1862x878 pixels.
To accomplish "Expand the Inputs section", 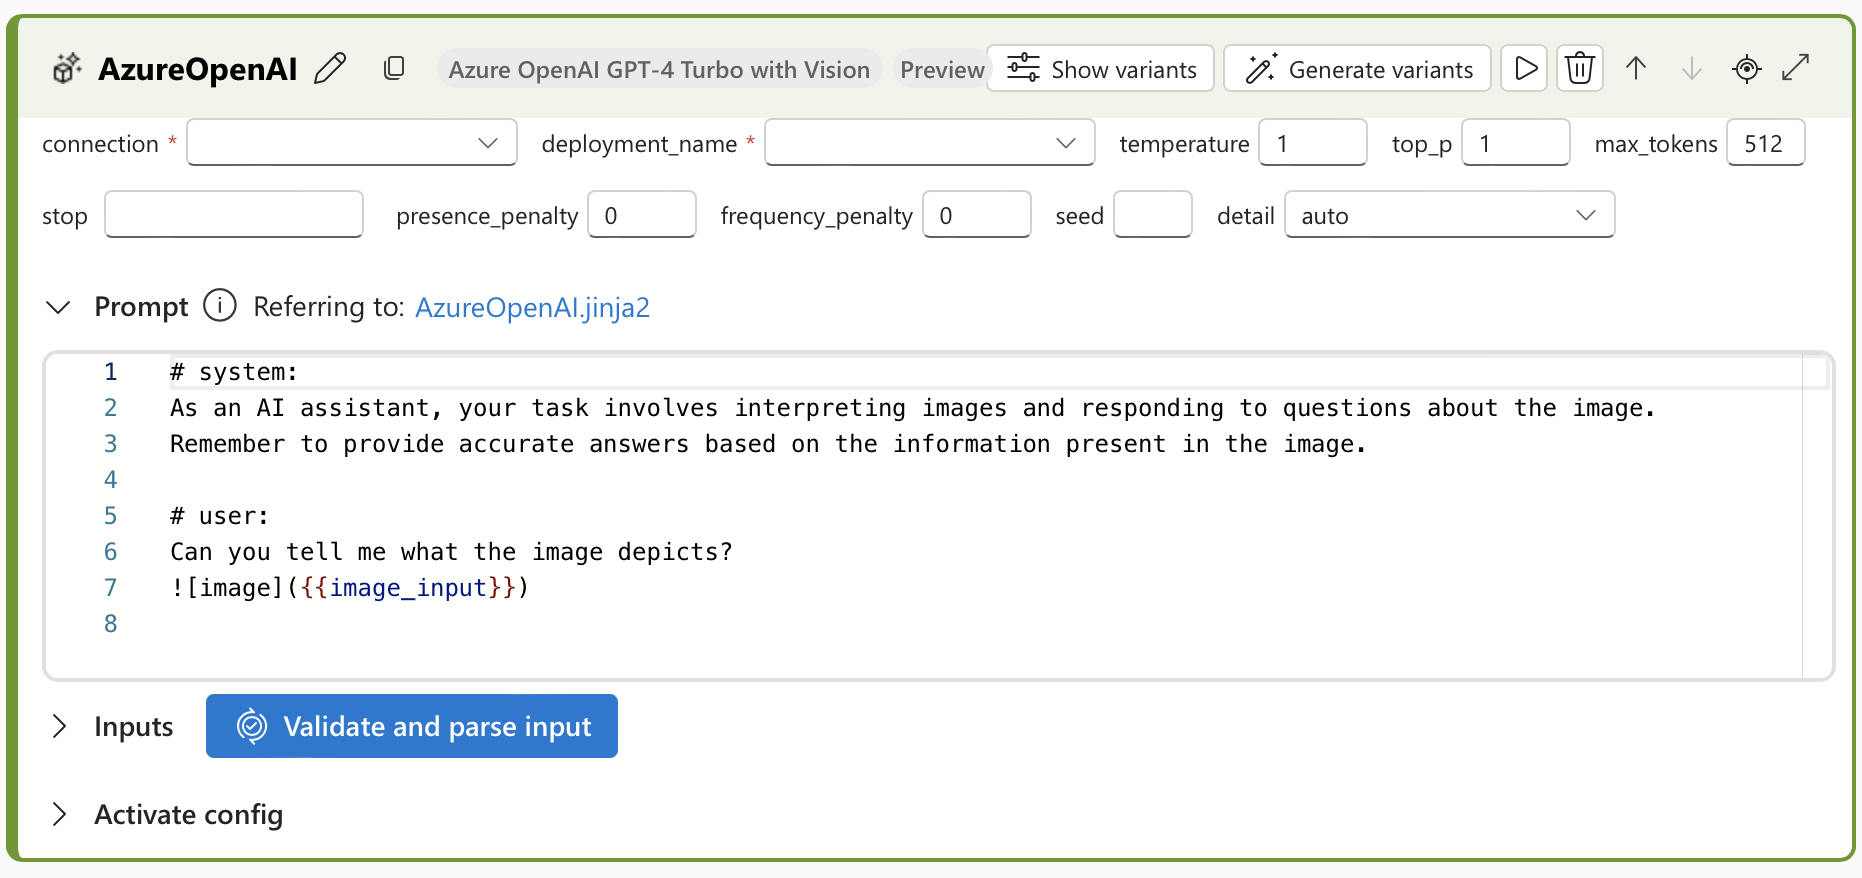I will point(59,726).
